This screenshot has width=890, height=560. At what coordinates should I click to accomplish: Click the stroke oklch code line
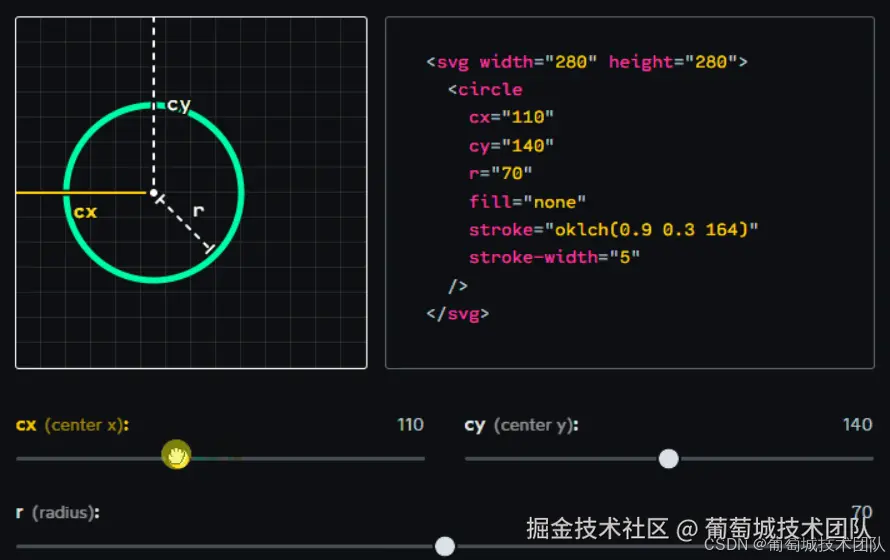click(x=614, y=229)
